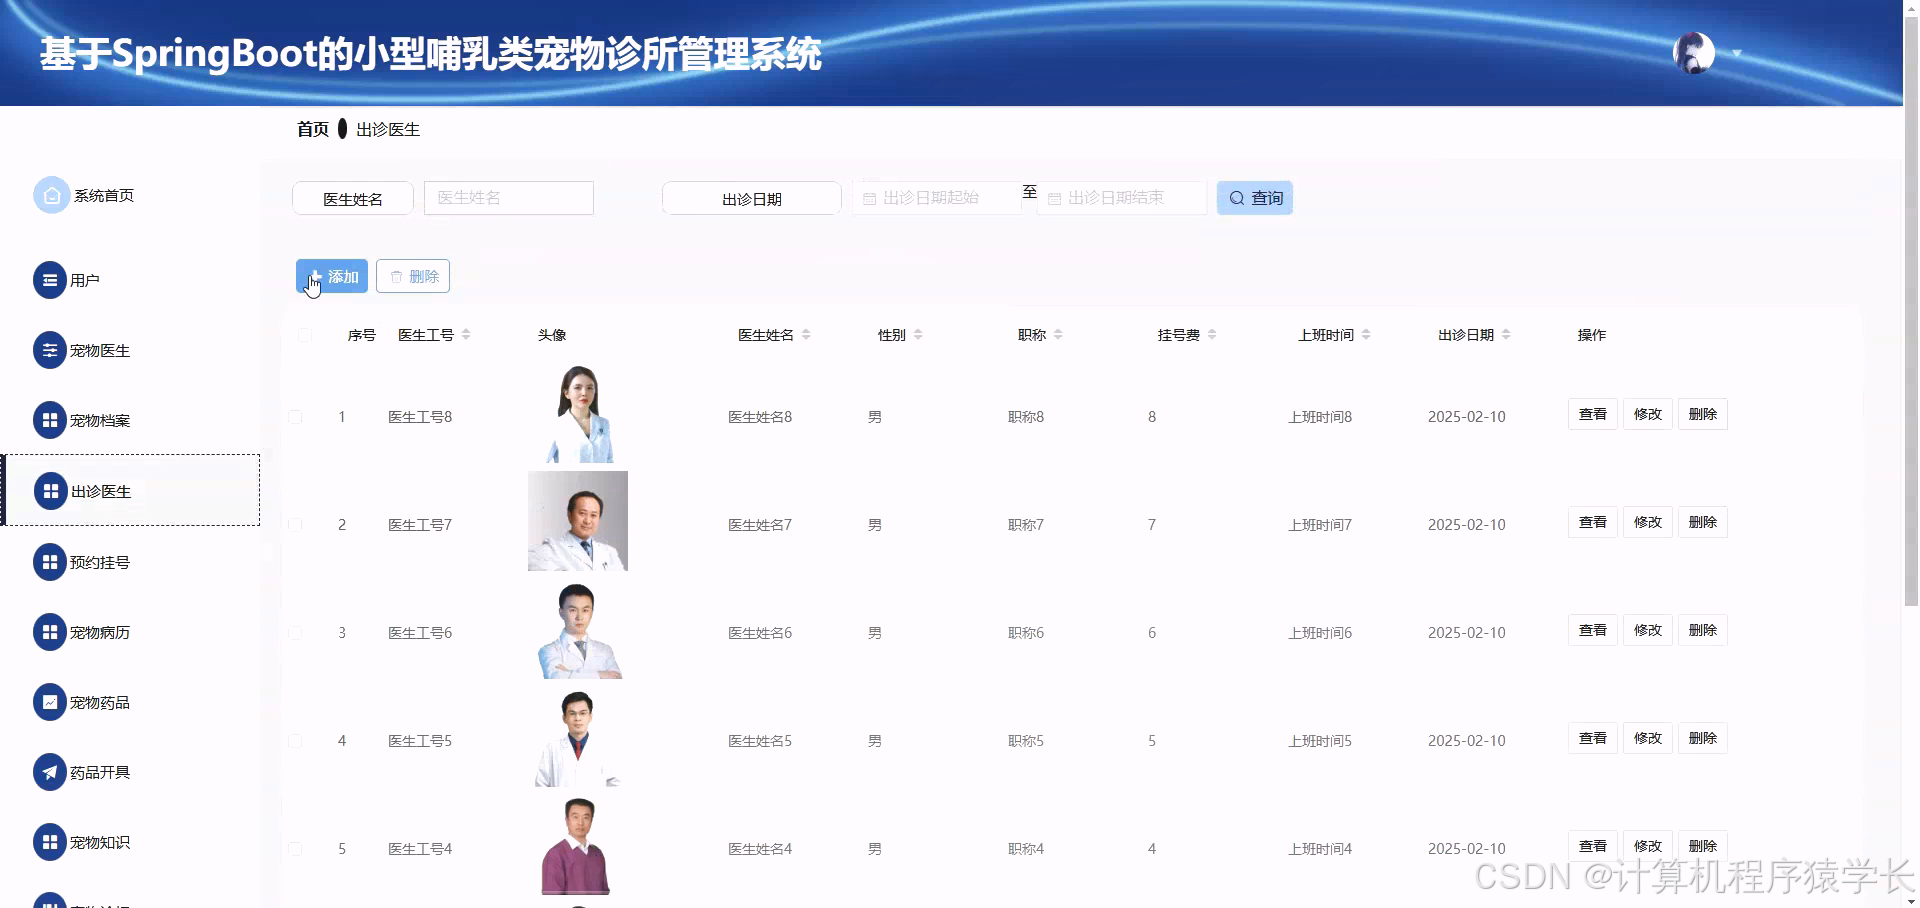Select the 用户 user management icon
This screenshot has width=1920, height=908.
51,280
